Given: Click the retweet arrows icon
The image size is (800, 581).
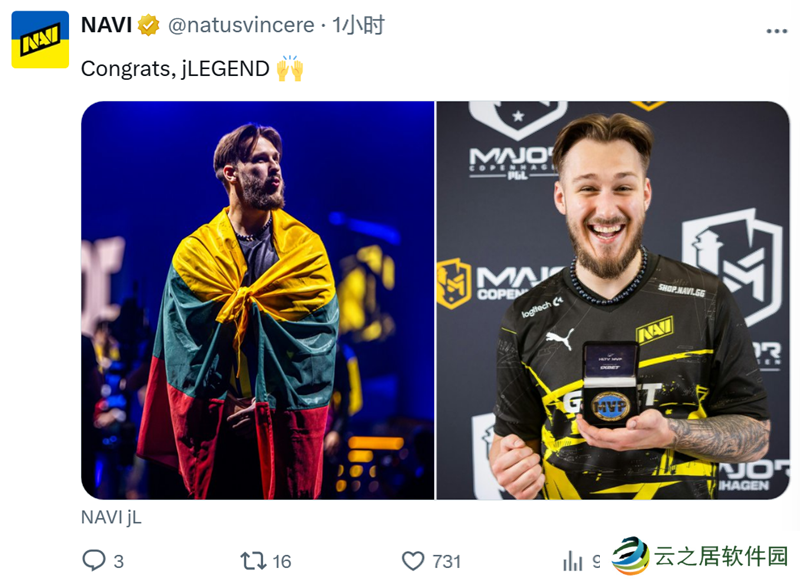Looking at the screenshot, I should tap(254, 561).
